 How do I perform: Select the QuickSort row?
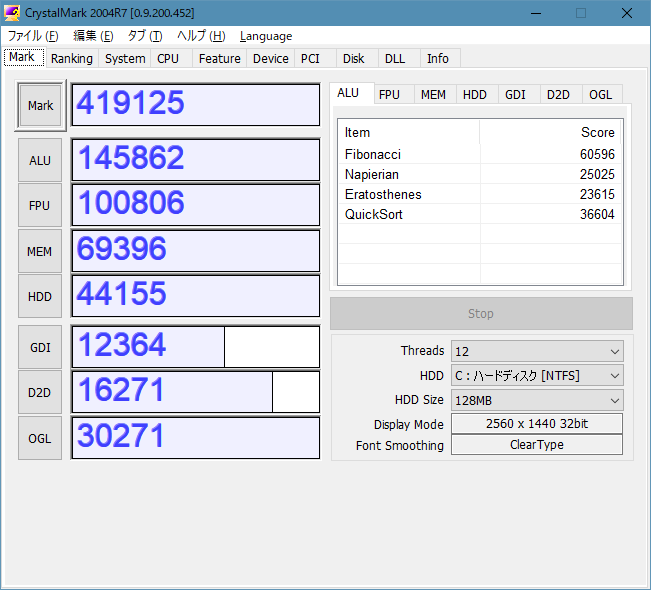point(480,214)
